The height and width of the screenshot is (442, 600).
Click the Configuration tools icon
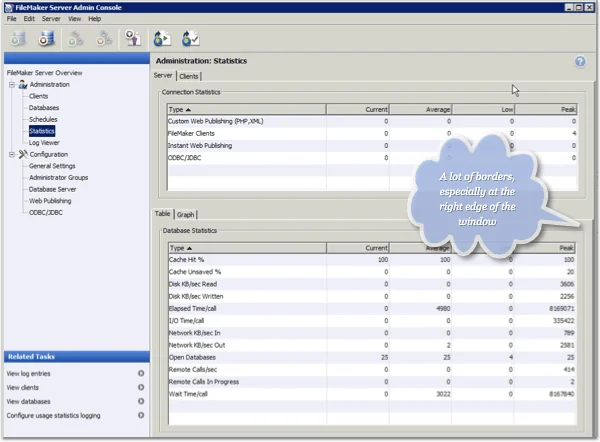click(x=23, y=154)
